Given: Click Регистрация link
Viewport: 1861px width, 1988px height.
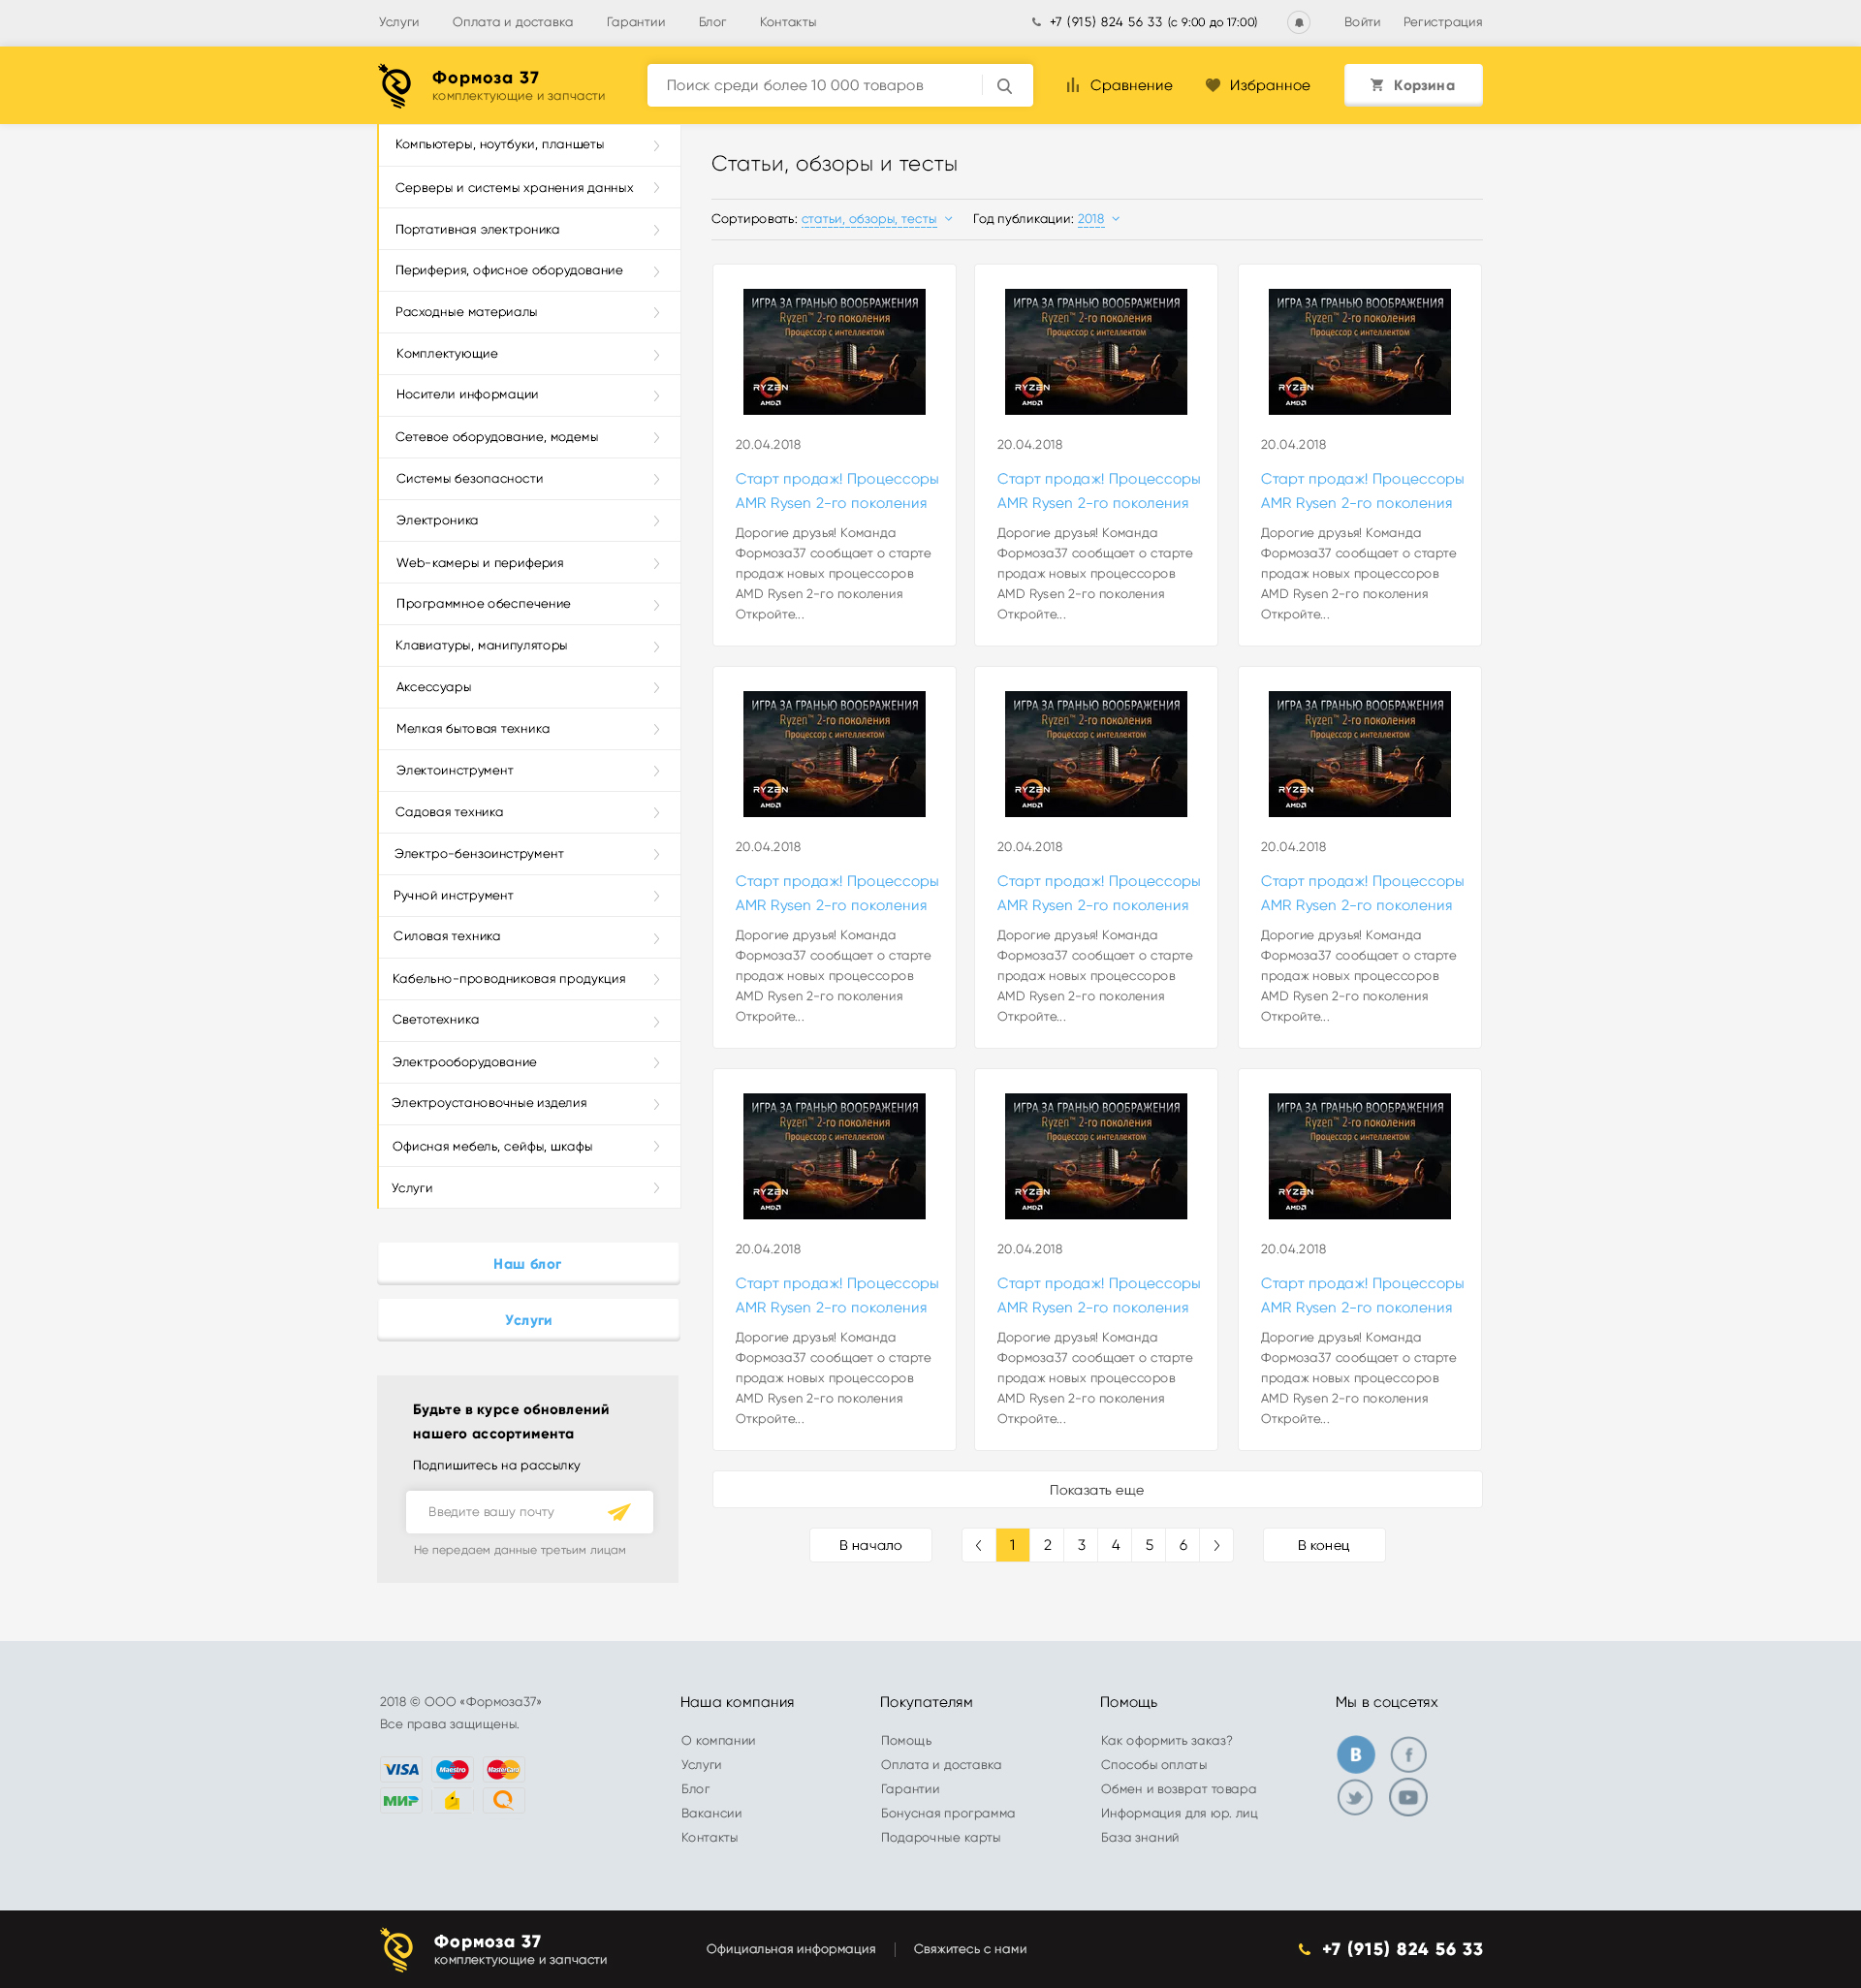Looking at the screenshot, I should pyautogui.click(x=1442, y=22).
